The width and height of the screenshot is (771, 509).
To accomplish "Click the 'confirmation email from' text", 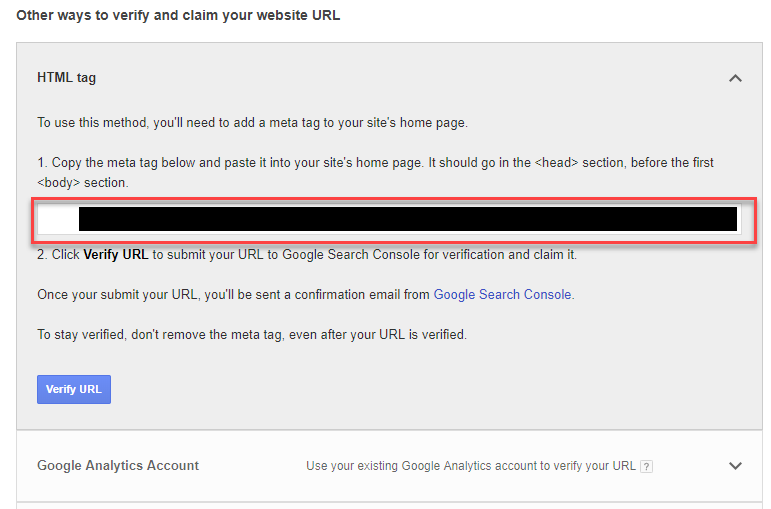I will pyautogui.click(x=362, y=295).
